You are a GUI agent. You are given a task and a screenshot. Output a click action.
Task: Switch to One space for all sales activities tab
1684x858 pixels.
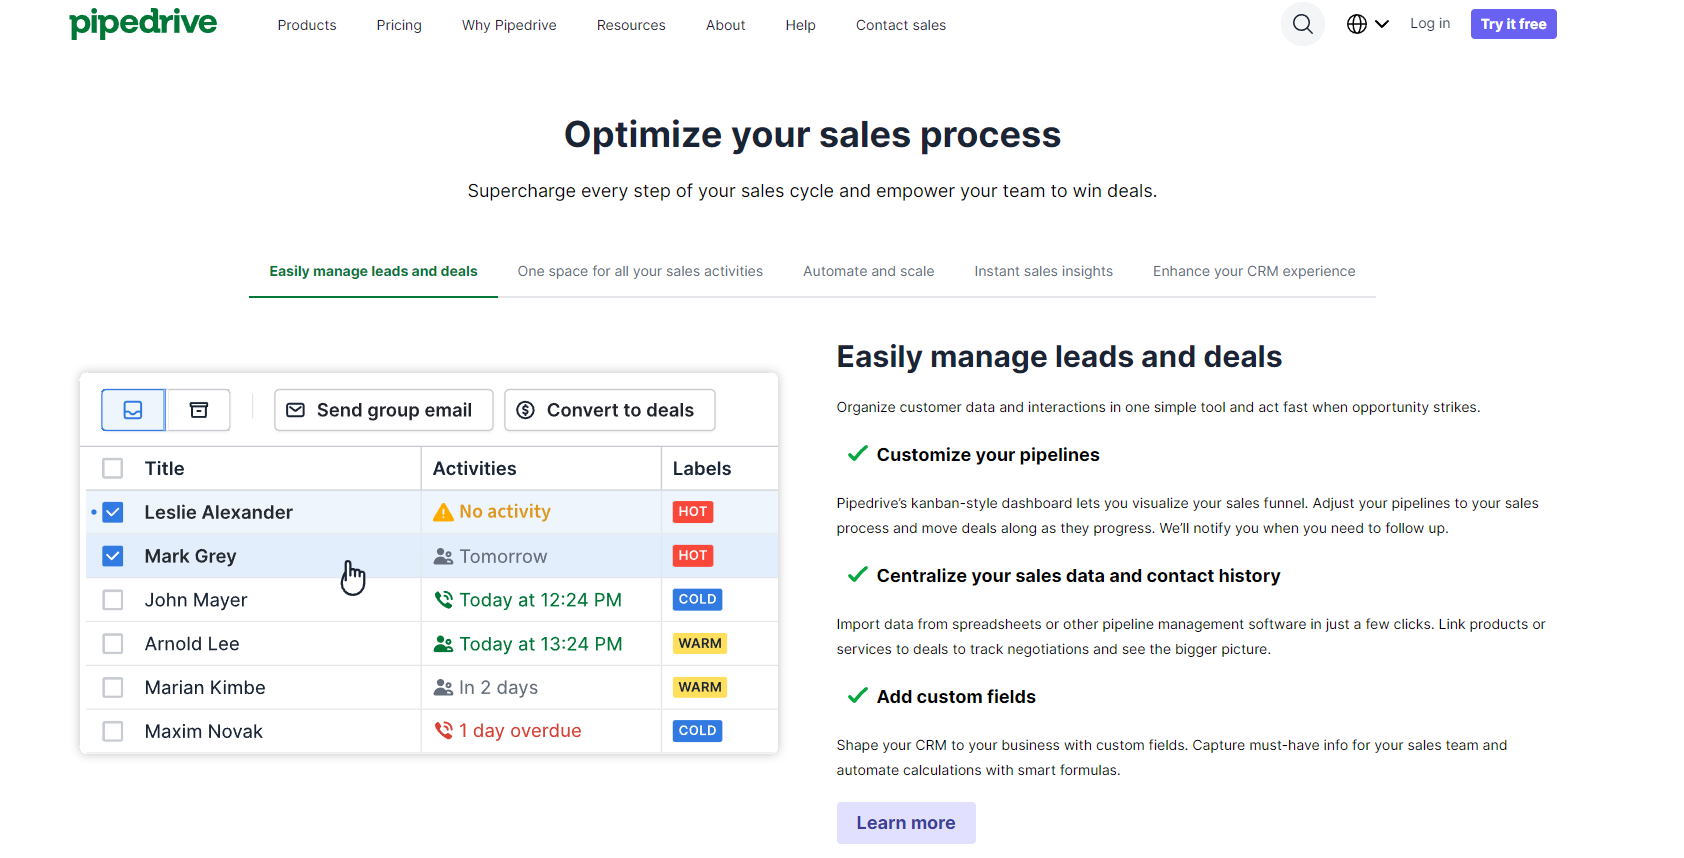click(640, 271)
